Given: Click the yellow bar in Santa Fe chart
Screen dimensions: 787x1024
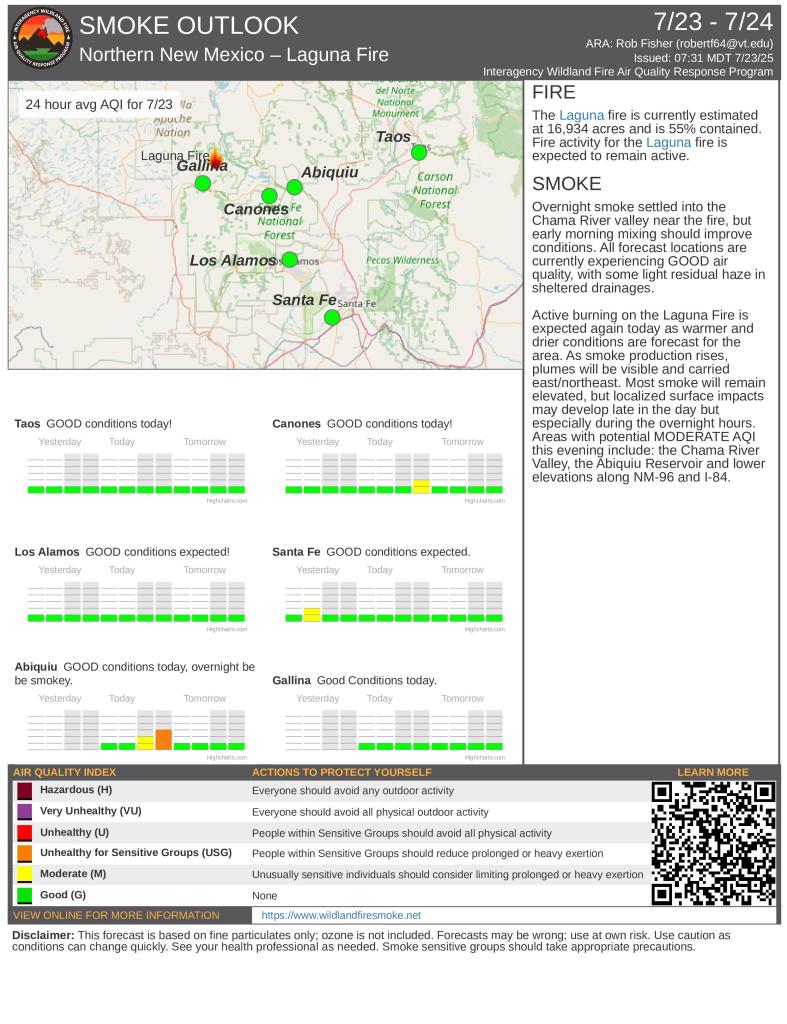Looking at the screenshot, I should click(312, 614).
